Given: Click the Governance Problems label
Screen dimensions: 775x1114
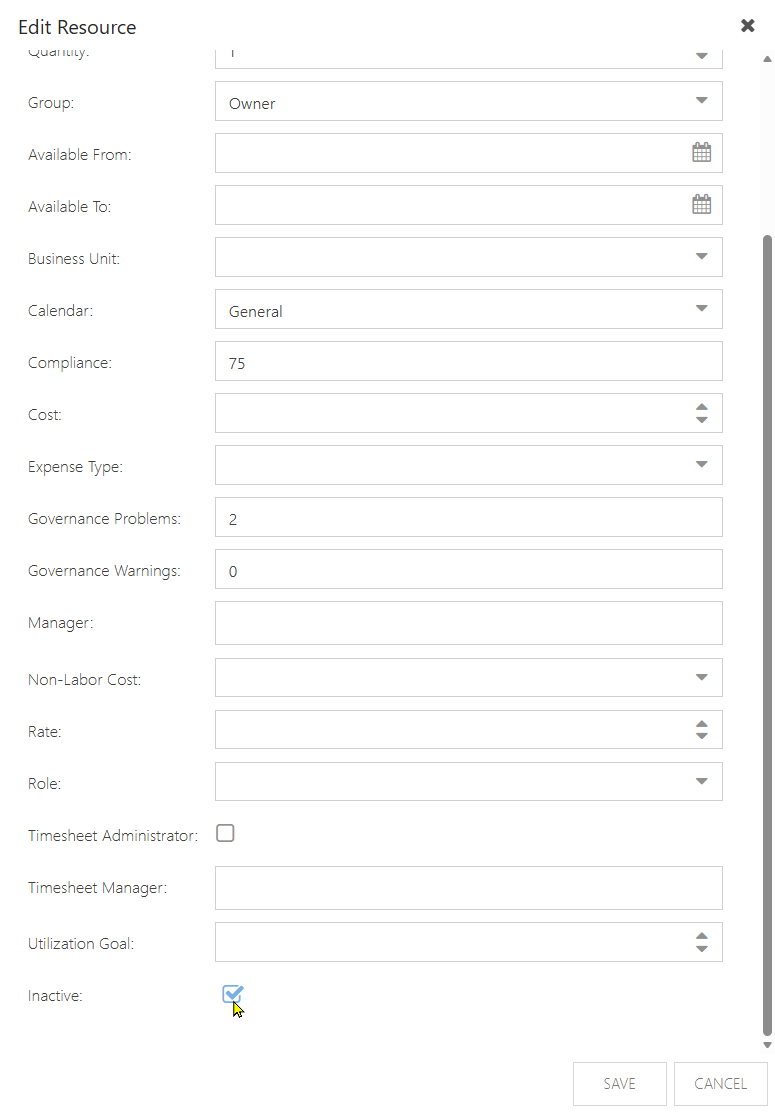Looking at the screenshot, I should [x=104, y=519].
